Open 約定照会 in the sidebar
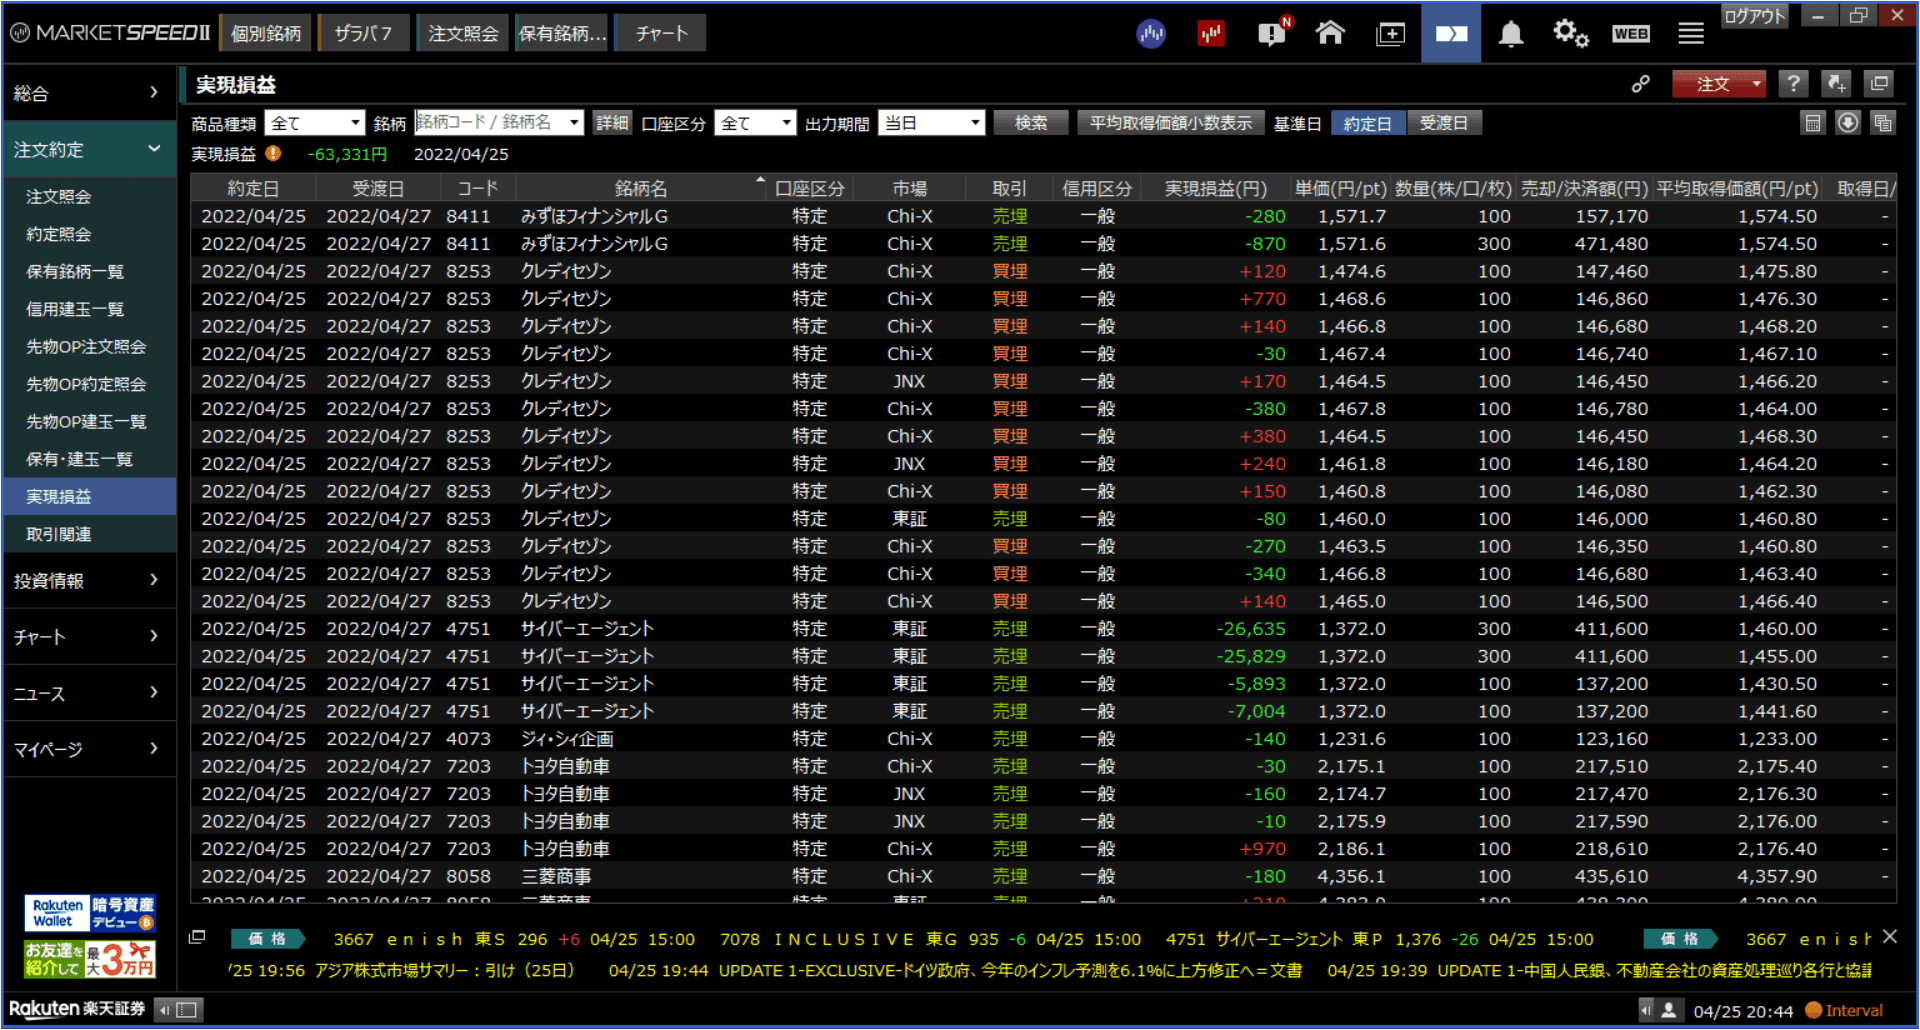The image size is (1920, 1030). point(88,234)
